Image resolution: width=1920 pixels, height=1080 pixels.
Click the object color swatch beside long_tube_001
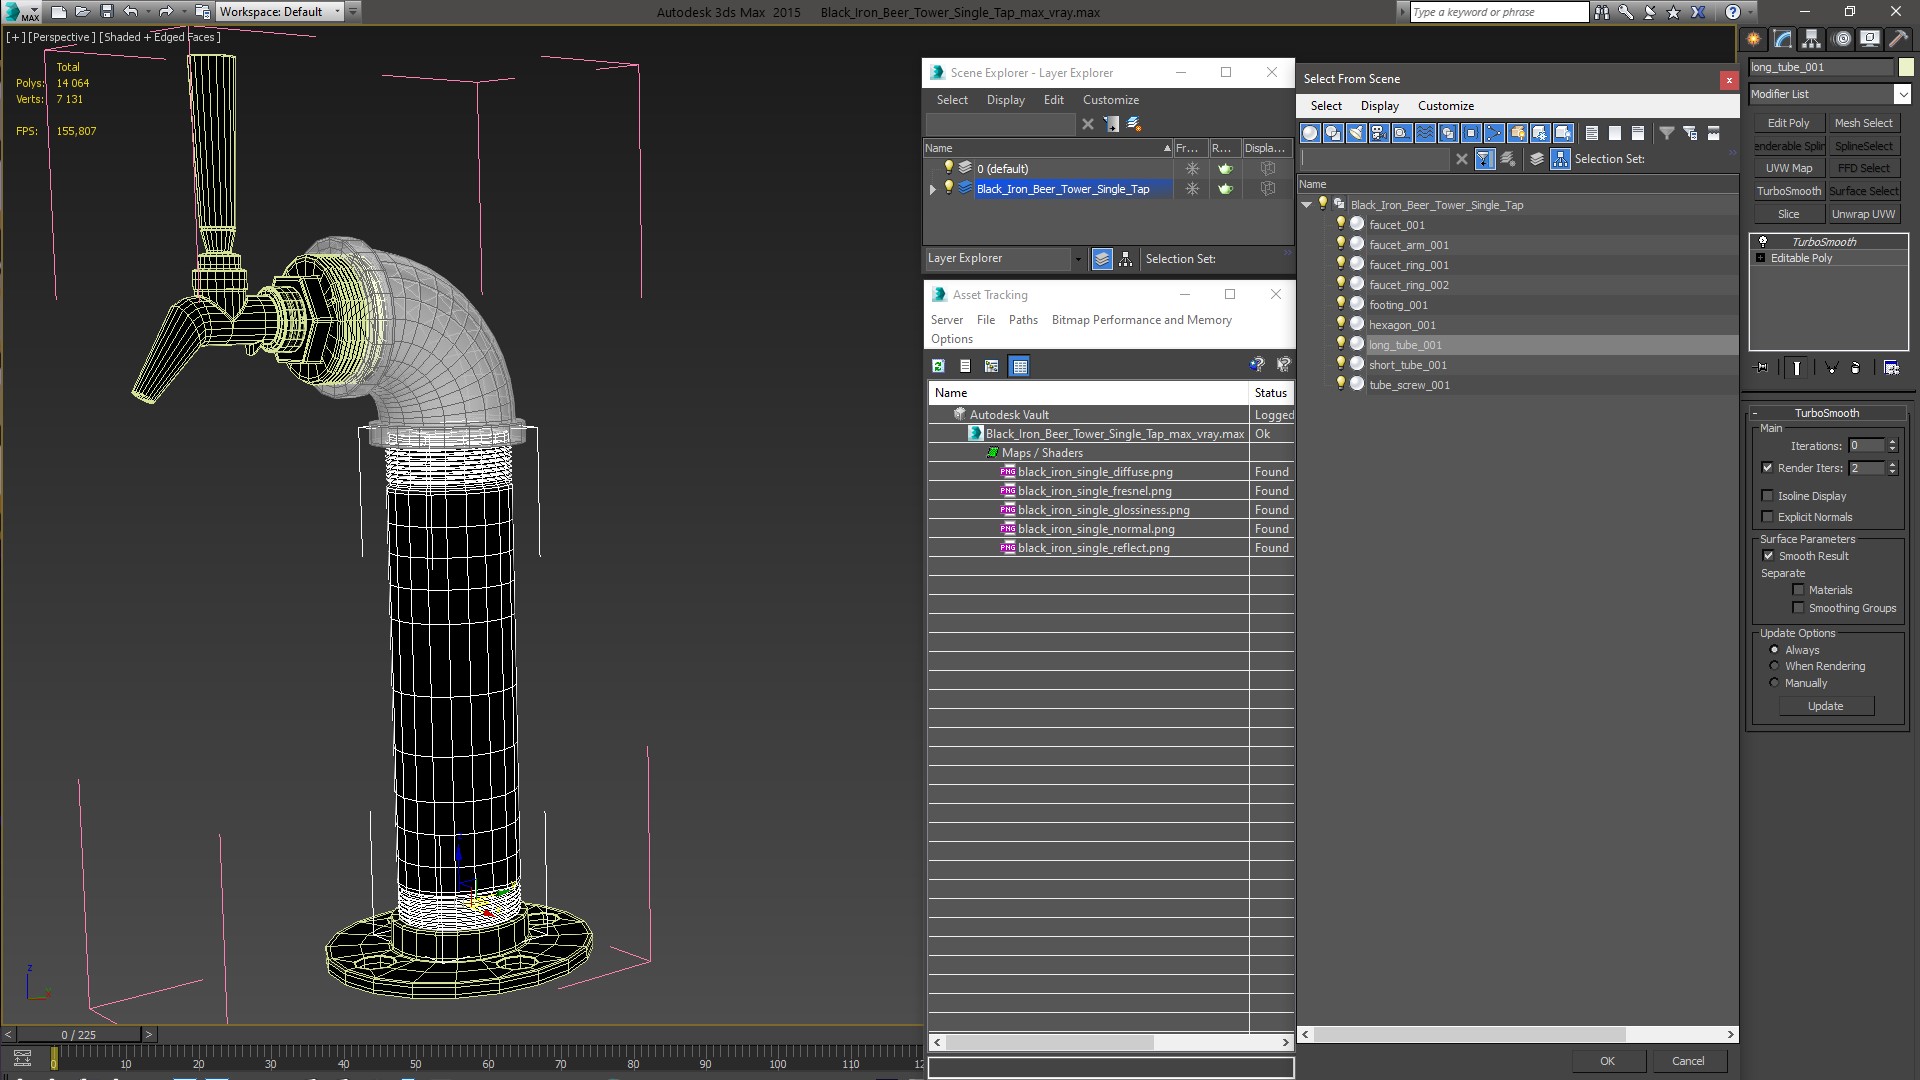pyautogui.click(x=1906, y=67)
